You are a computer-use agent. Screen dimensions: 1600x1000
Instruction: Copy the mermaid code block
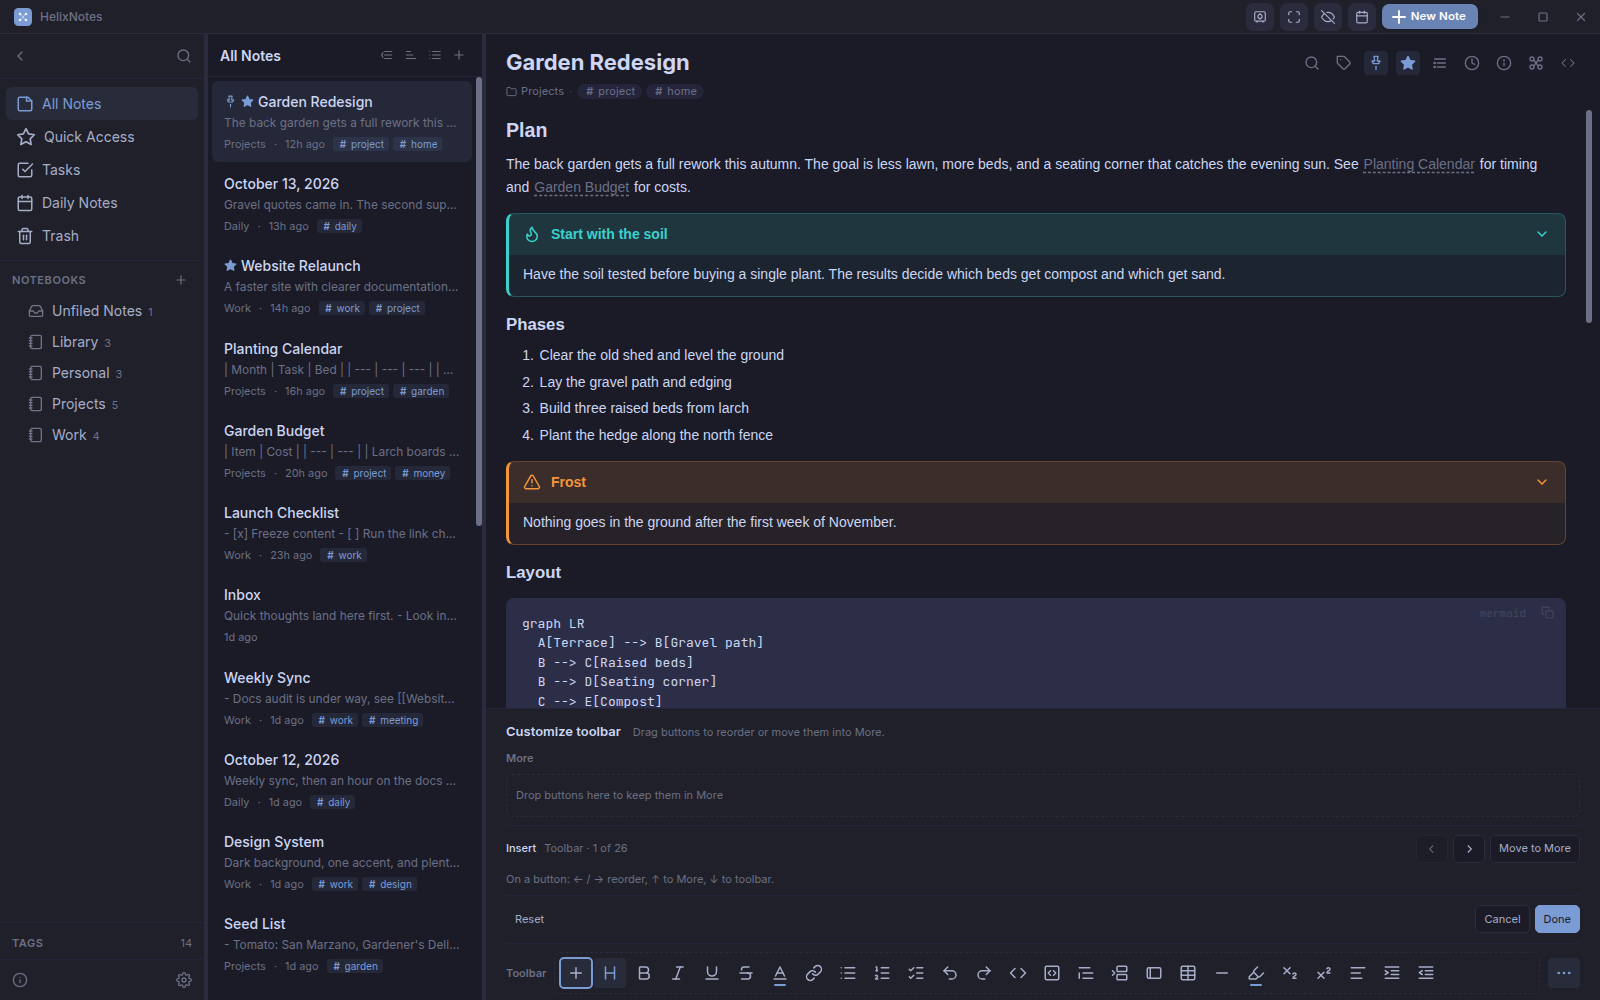point(1547,613)
